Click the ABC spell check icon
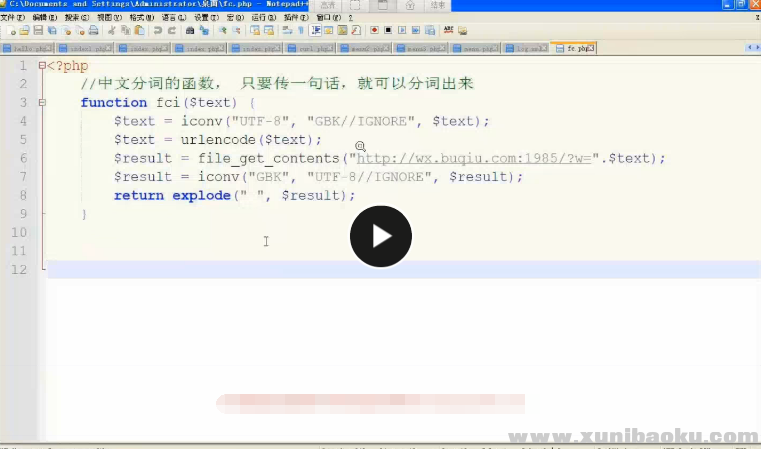This screenshot has height=449, width=761. [447, 31]
